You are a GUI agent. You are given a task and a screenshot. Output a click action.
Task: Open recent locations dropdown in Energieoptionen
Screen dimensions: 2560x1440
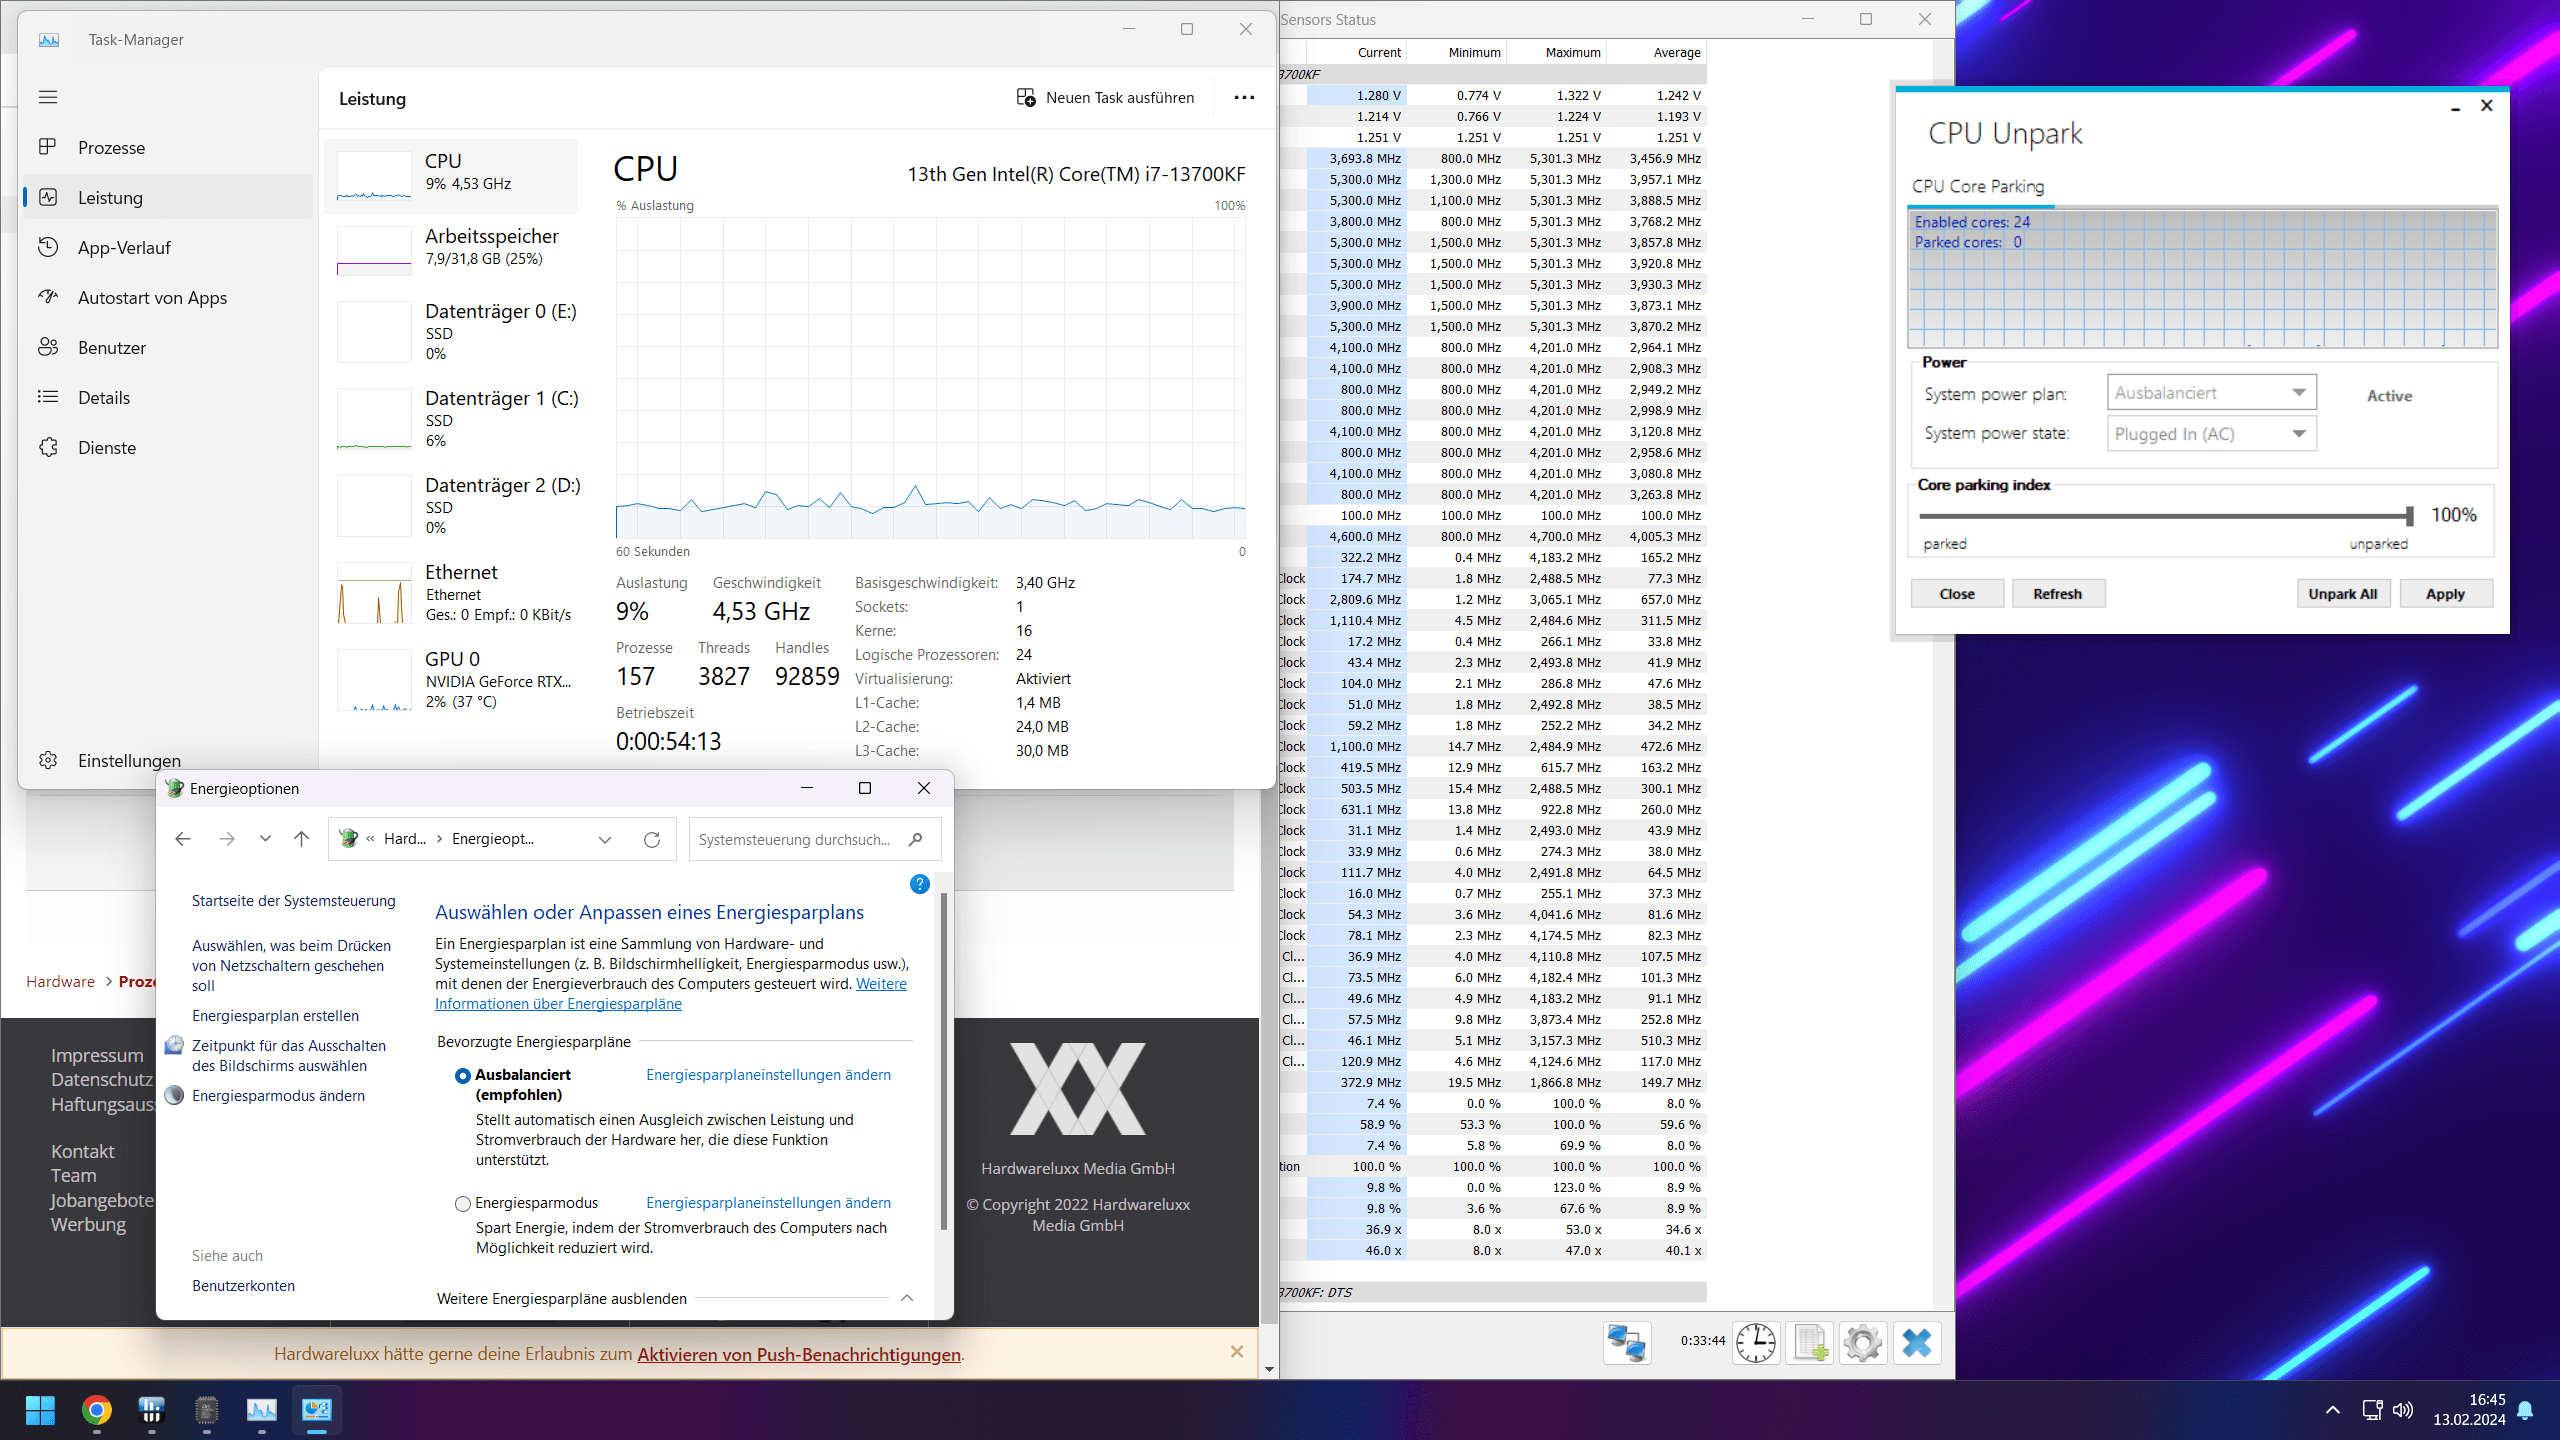(265, 839)
